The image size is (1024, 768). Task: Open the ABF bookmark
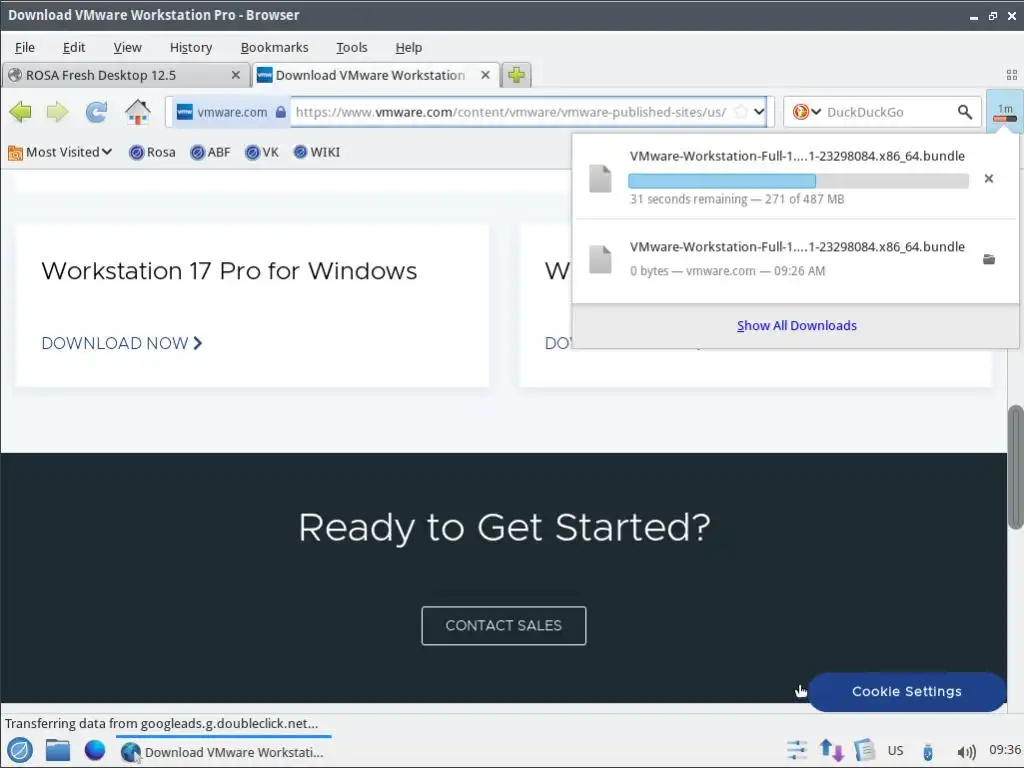pyautogui.click(x=210, y=152)
